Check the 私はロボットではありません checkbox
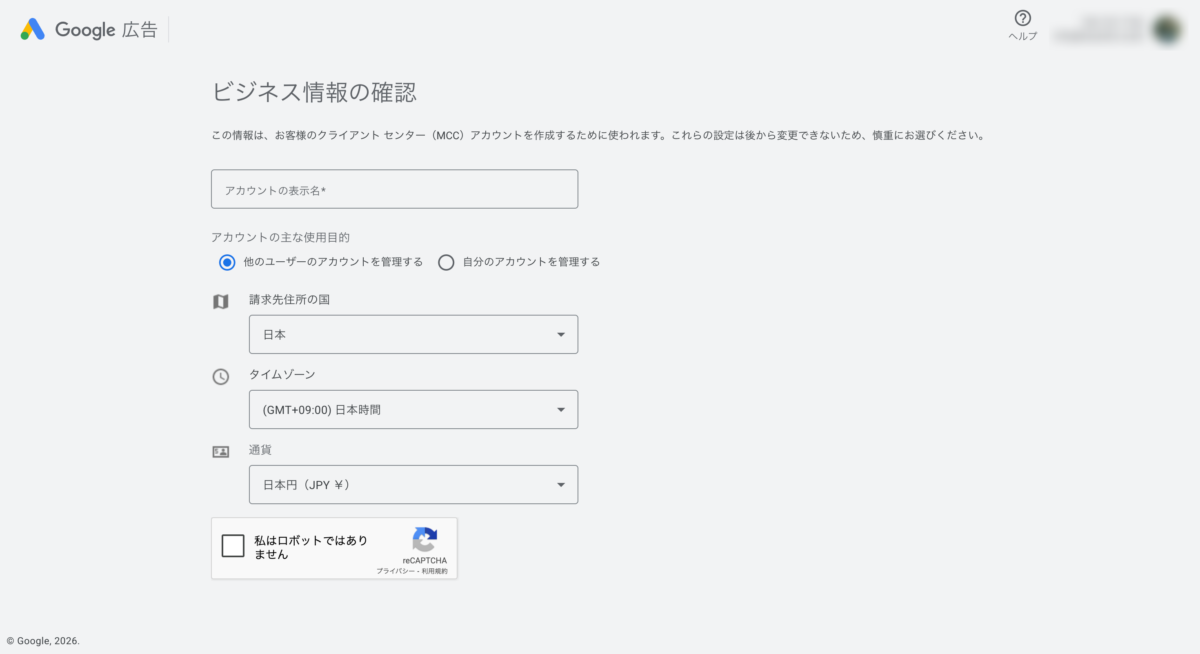Screen dimensions: 1200x654 [x=233, y=546]
